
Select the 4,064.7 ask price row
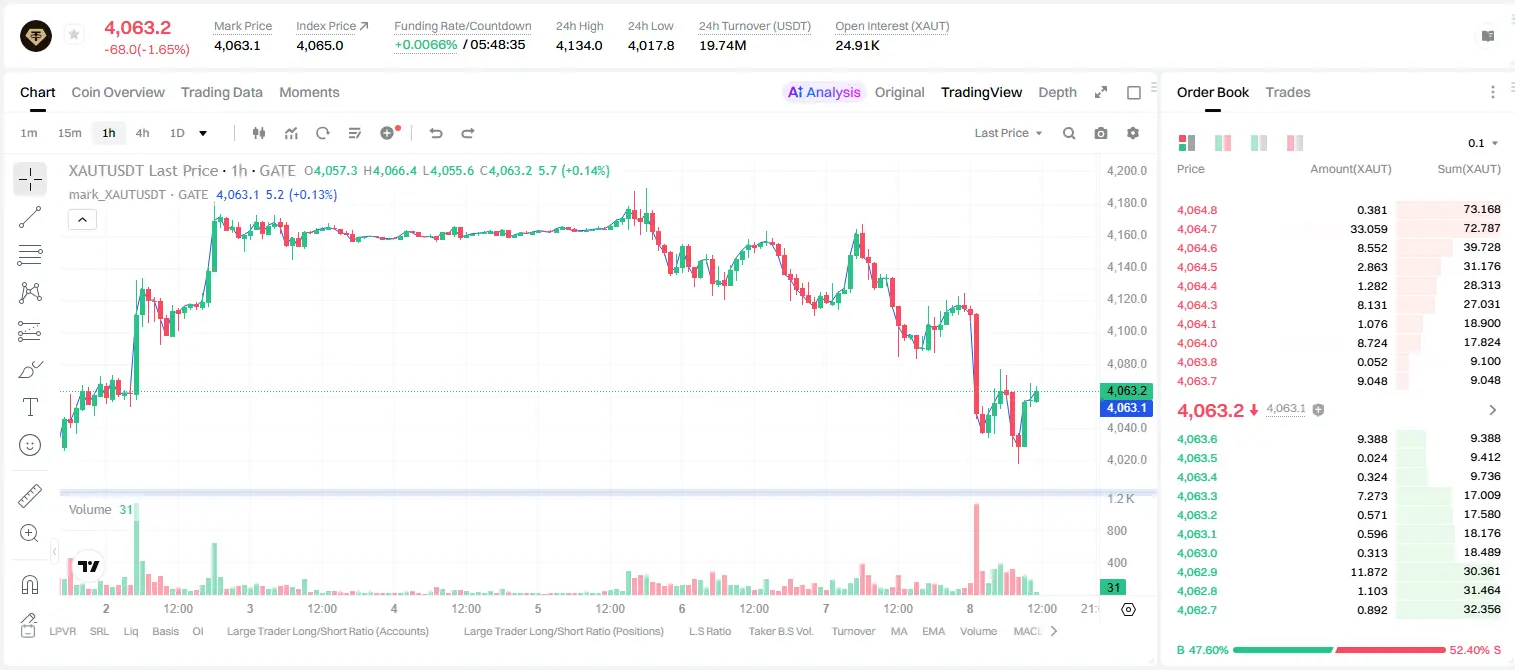point(1339,229)
